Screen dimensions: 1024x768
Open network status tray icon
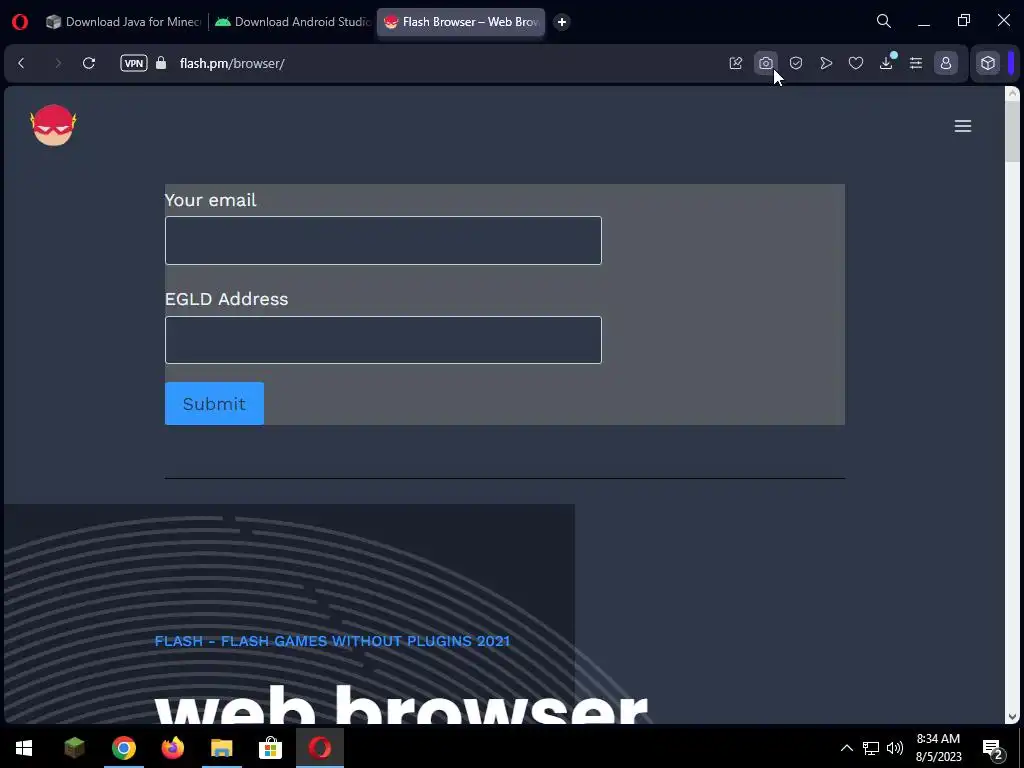point(871,748)
